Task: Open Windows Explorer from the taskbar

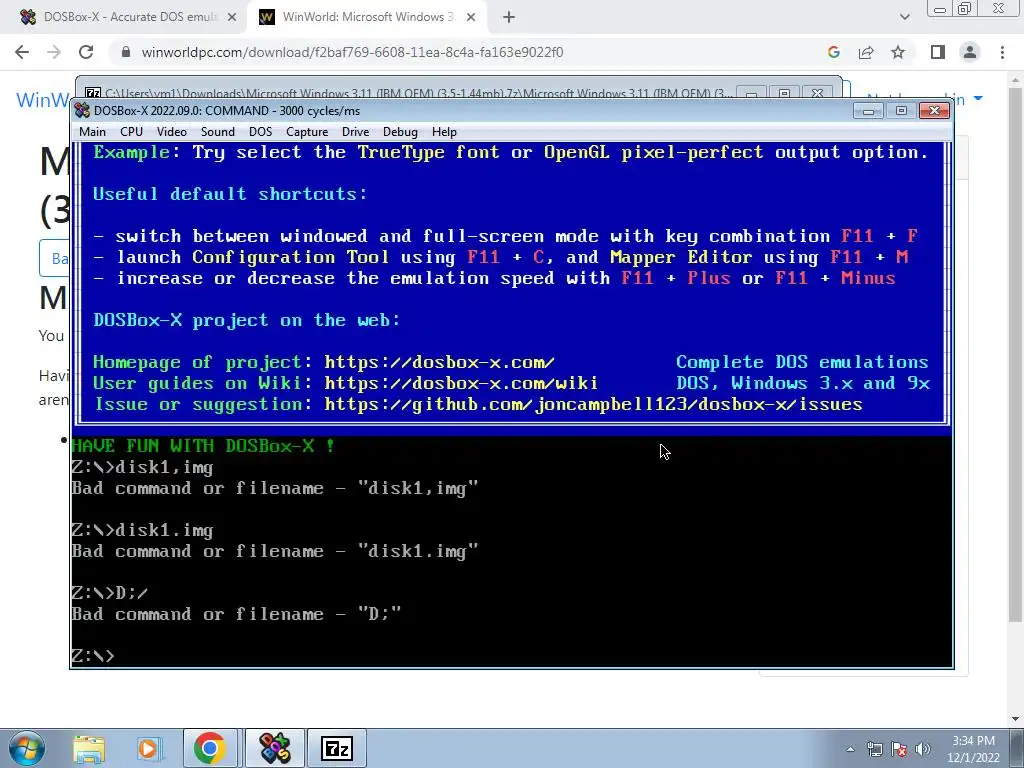Action: (x=89, y=748)
